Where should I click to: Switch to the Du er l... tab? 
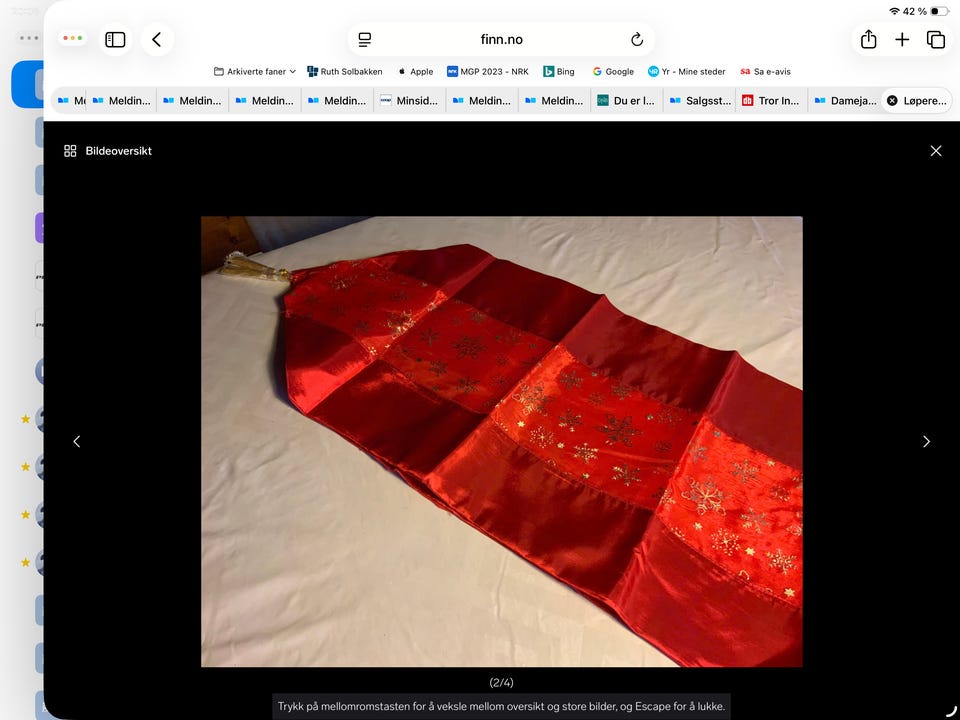click(627, 100)
